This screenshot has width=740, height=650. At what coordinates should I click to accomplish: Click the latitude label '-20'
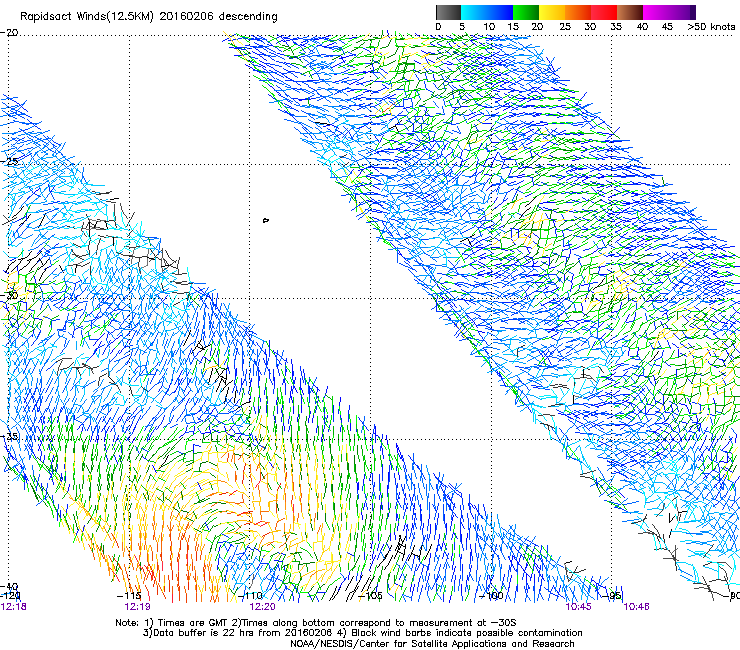[x=9, y=33]
